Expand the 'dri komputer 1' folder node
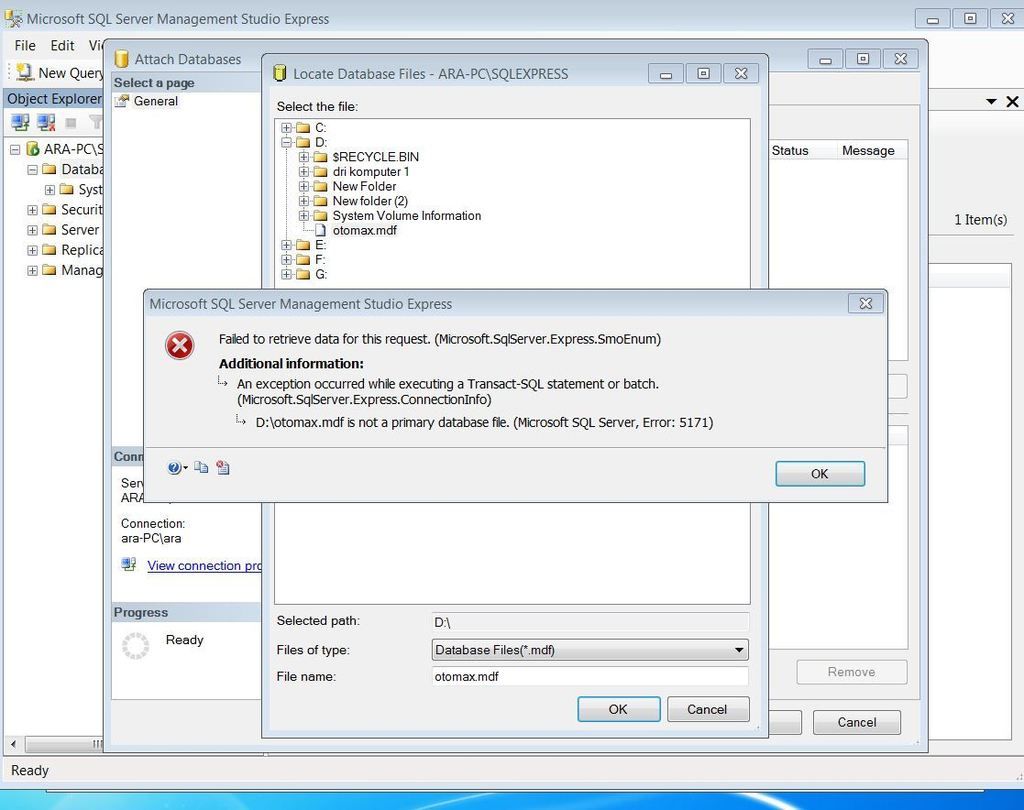The height and width of the screenshot is (810, 1024). [304, 172]
